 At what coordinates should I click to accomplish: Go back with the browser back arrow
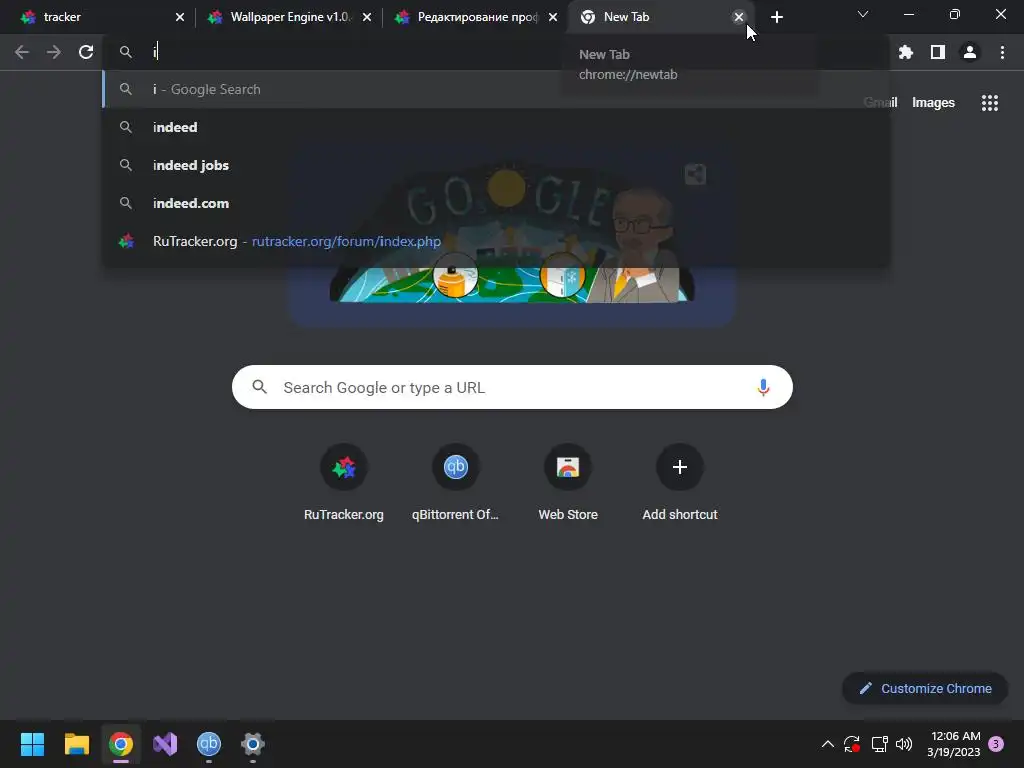[x=22, y=52]
